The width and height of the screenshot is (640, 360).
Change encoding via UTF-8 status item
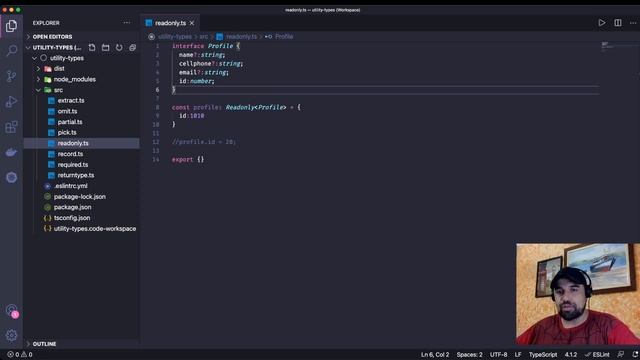498,355
